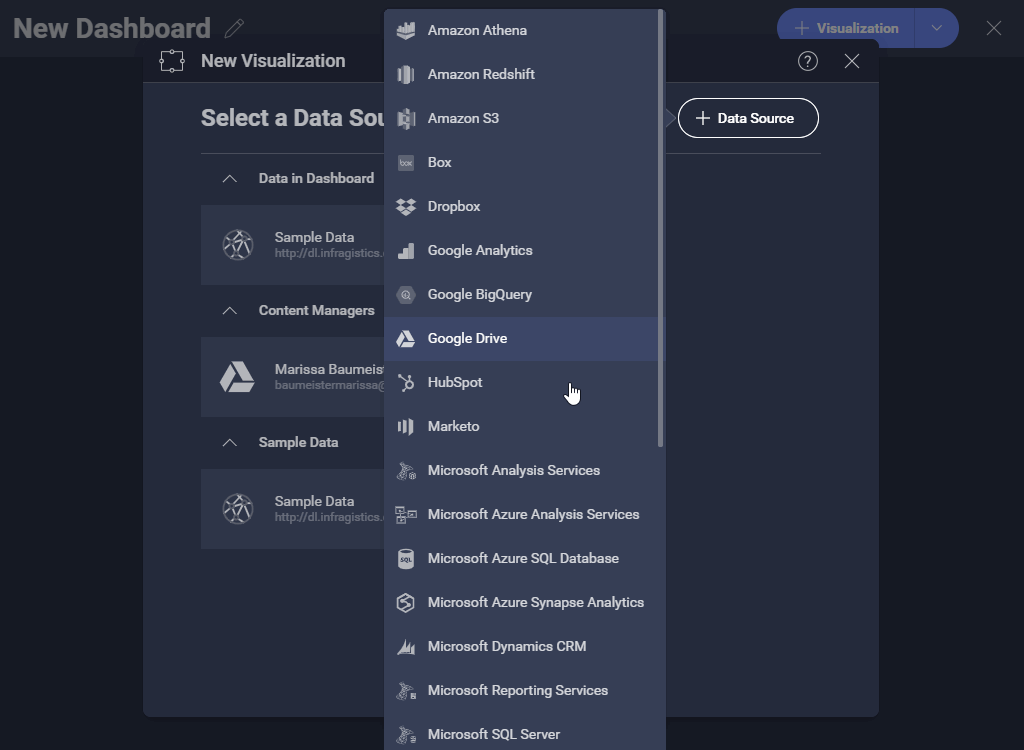The height and width of the screenshot is (750, 1024).
Task: Click the Microsoft Dynamics CRM icon
Action: tap(406, 647)
